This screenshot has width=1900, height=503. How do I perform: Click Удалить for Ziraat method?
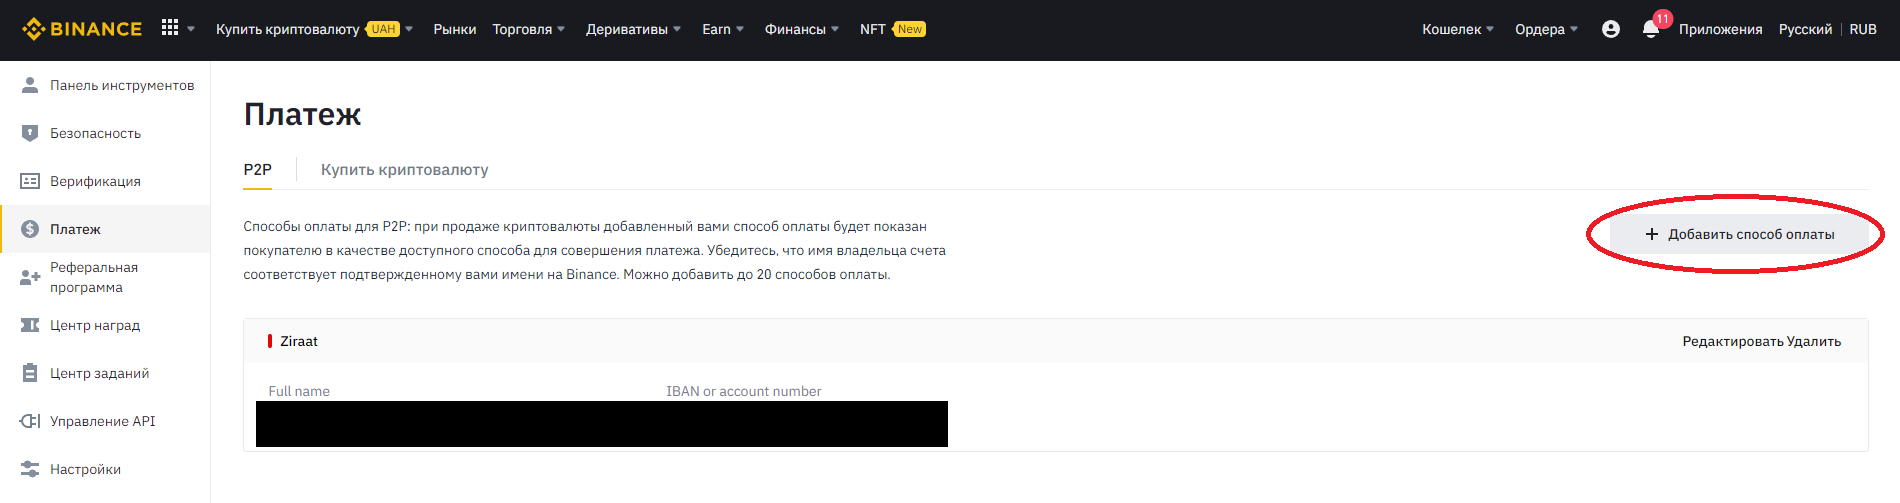click(x=1814, y=341)
